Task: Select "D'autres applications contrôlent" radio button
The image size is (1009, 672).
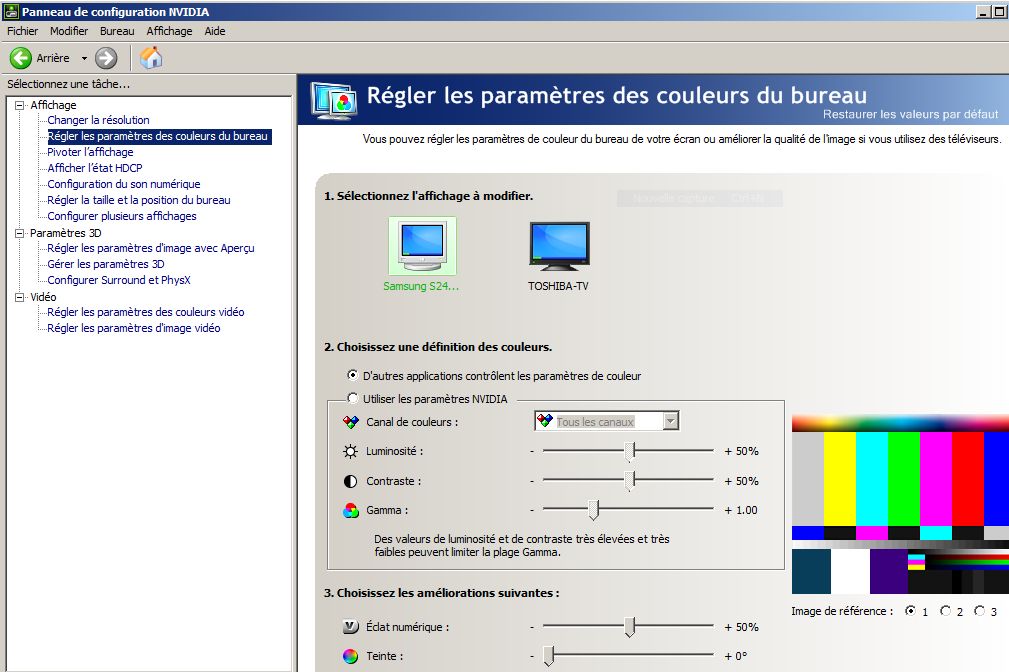Action: click(x=353, y=375)
